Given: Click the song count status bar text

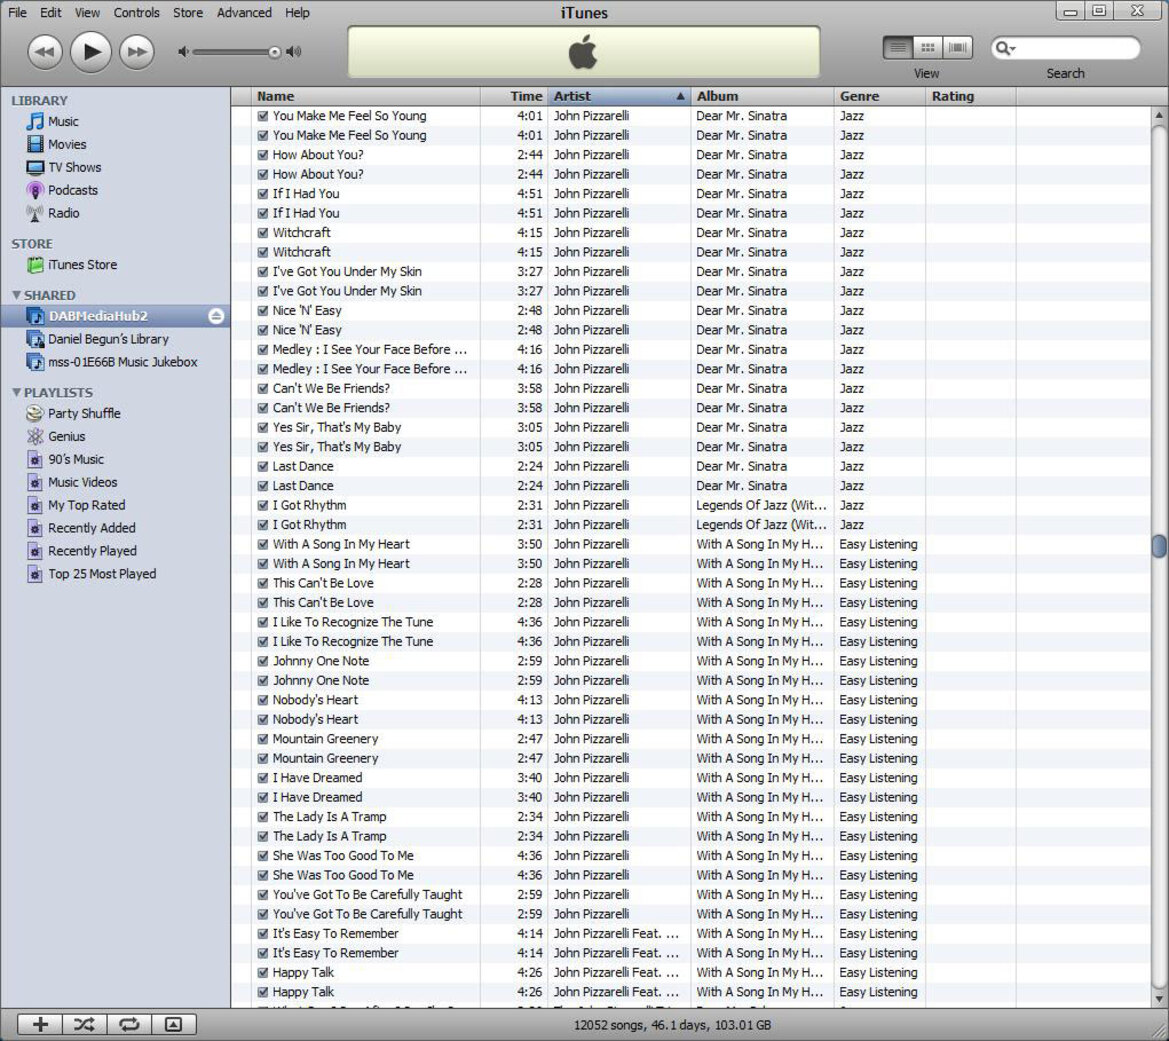Looking at the screenshot, I should 672,1025.
